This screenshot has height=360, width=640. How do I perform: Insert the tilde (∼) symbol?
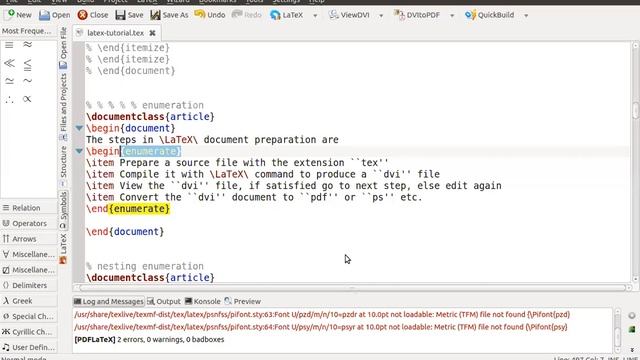click(27, 81)
